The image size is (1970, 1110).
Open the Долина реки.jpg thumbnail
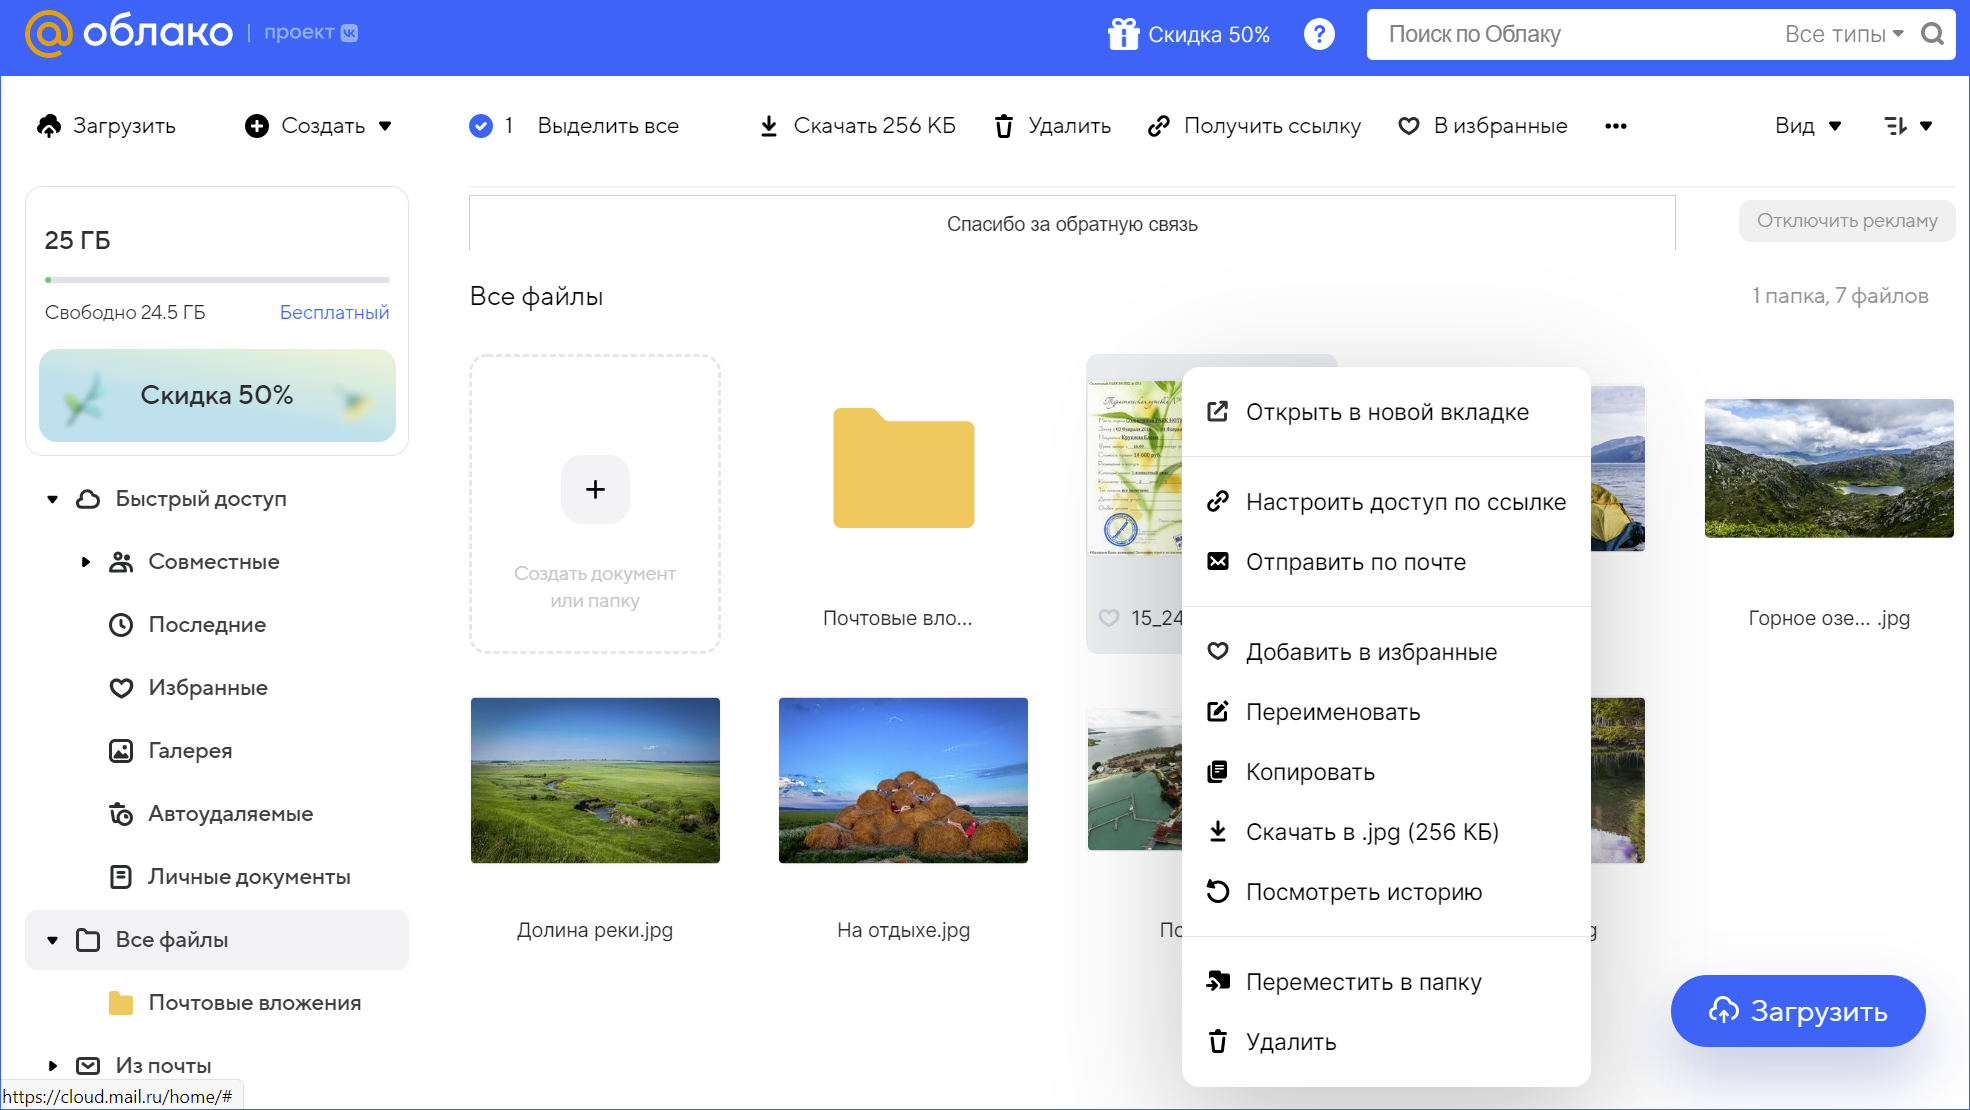pyautogui.click(x=595, y=780)
